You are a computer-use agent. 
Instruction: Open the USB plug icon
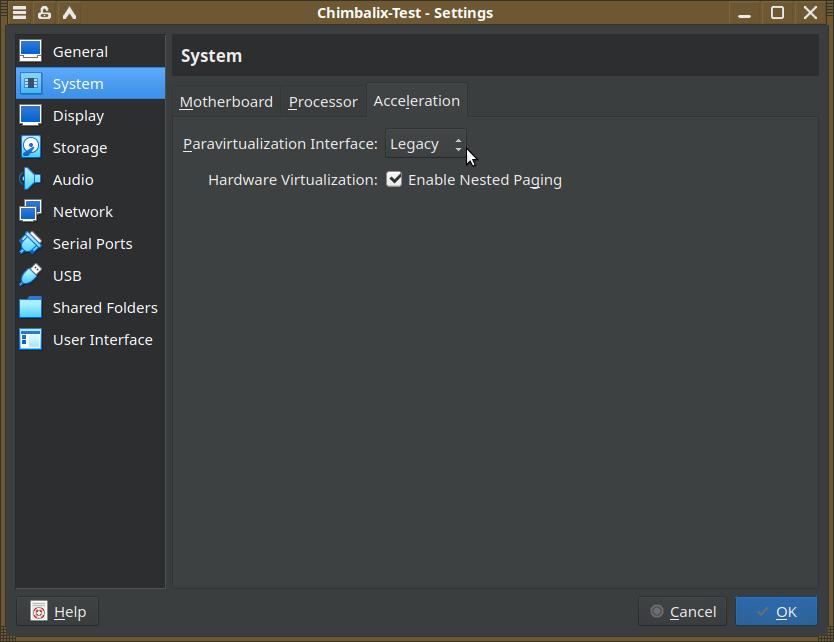(31, 275)
